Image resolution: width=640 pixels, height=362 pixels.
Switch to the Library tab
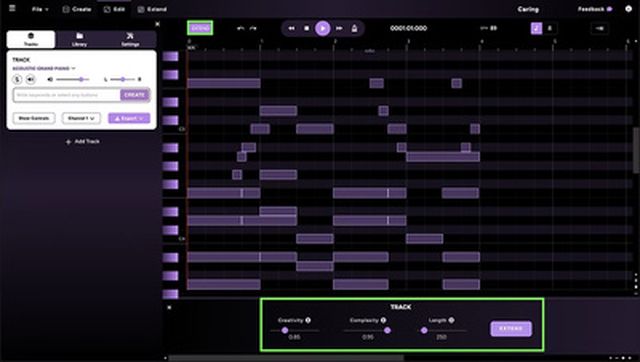tap(80, 39)
